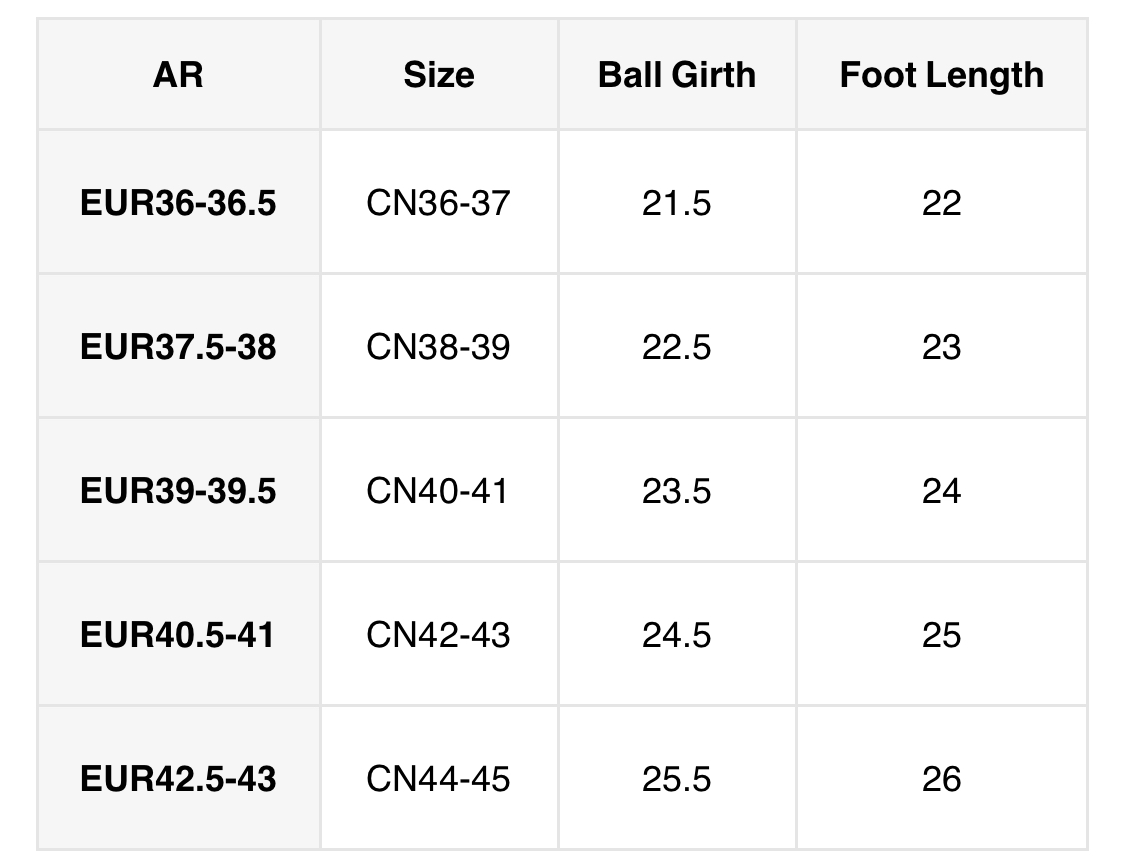This screenshot has width=1125, height=857.
Task: Click the Foot Length column header
Action: point(941,75)
